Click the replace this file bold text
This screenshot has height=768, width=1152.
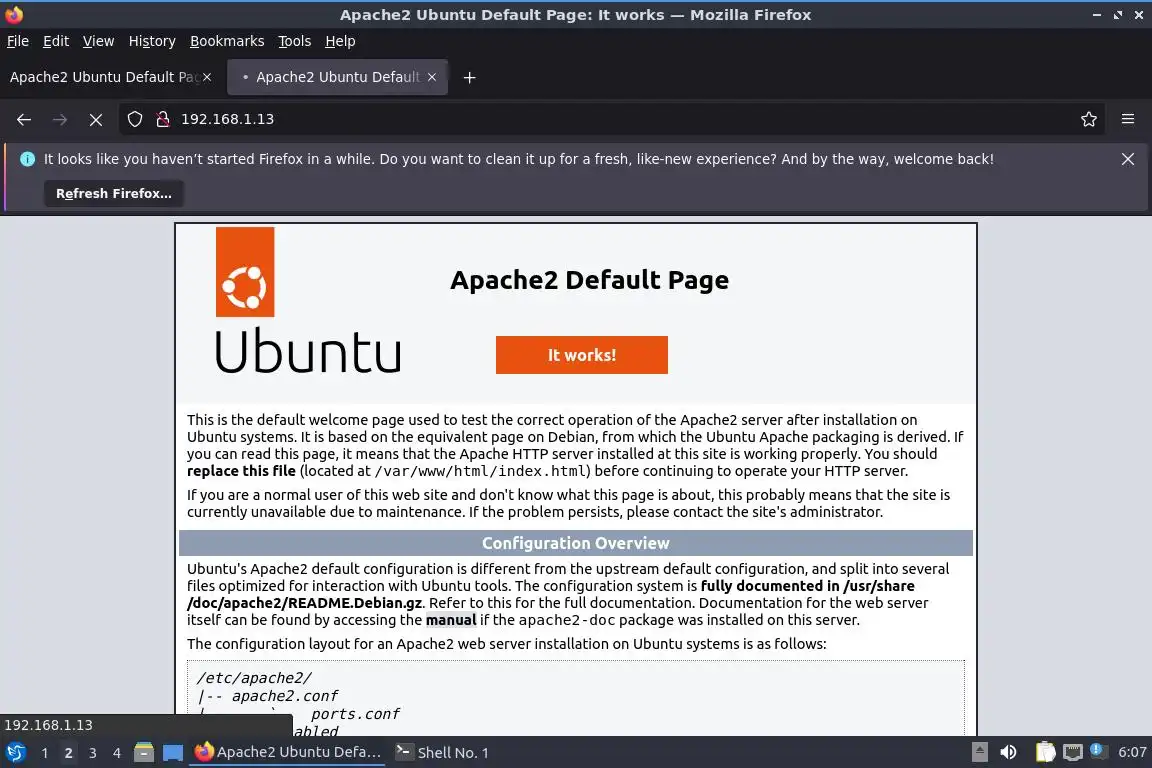(241, 471)
